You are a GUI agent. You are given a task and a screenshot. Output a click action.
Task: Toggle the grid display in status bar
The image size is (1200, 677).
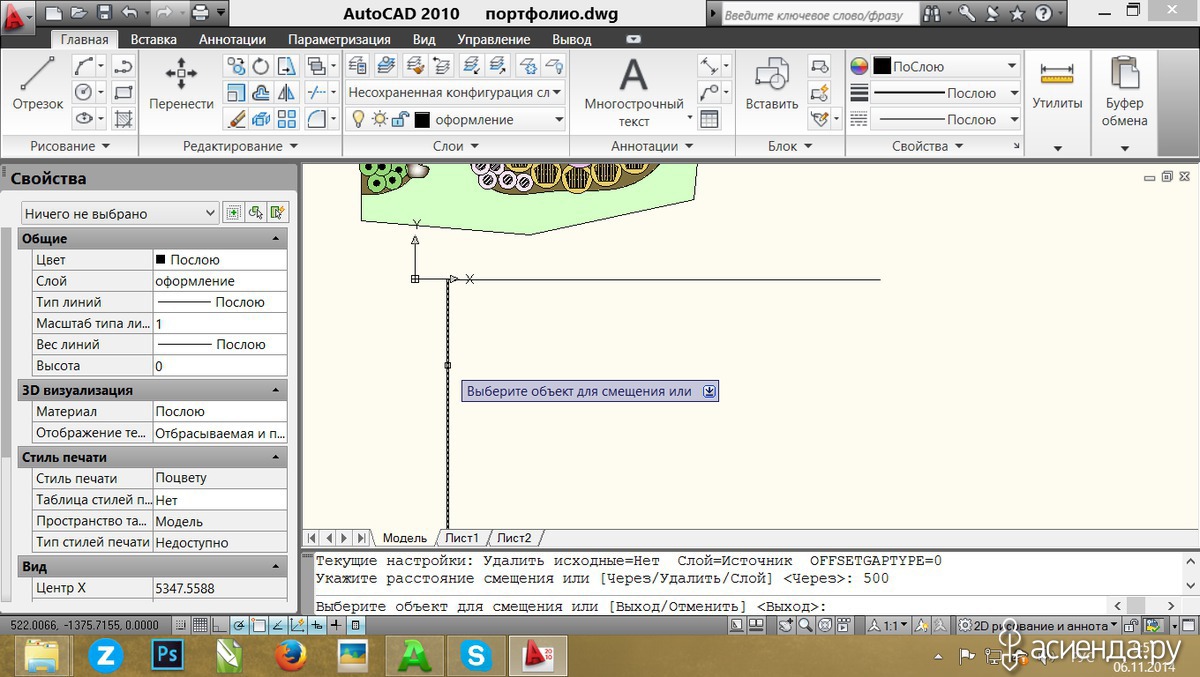point(200,625)
